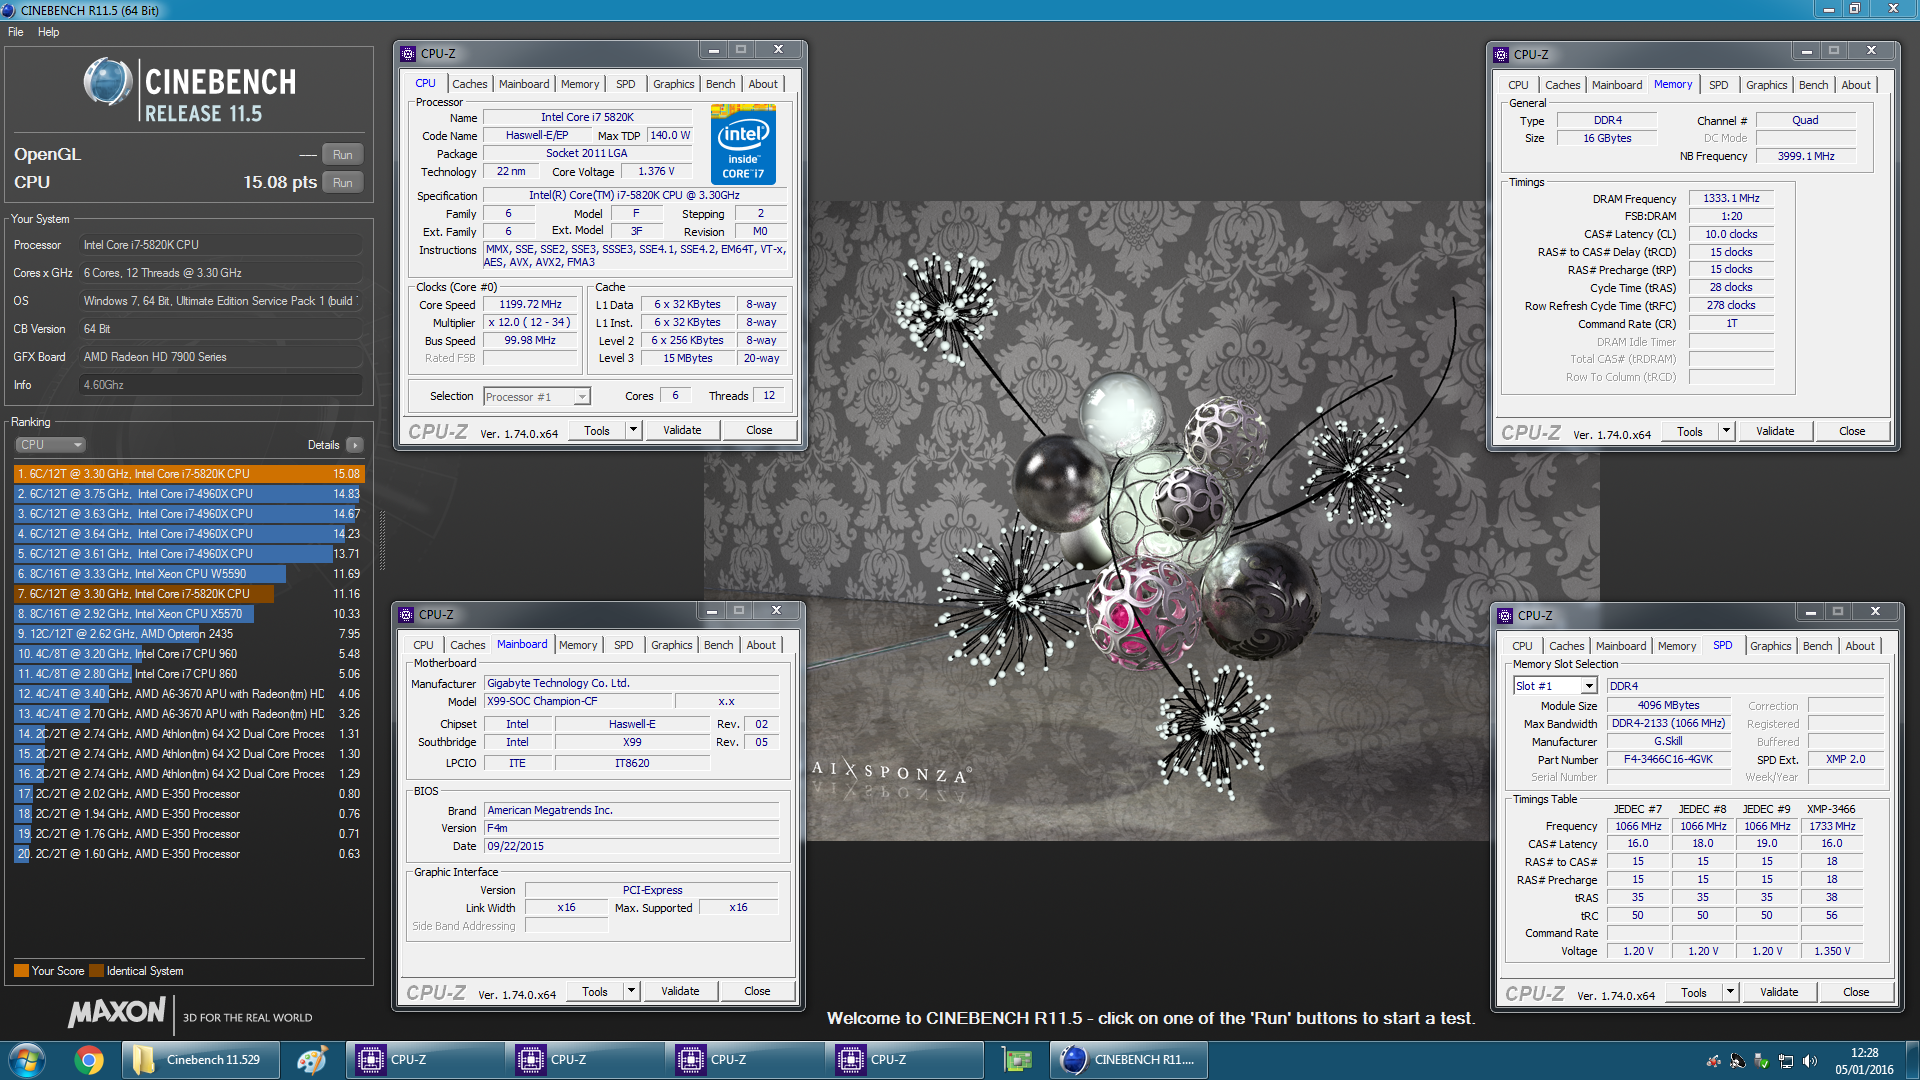Image resolution: width=1920 pixels, height=1080 pixels.
Task: Click the Processor field Intel Core i7-5820K CPU
Action: 220,245
